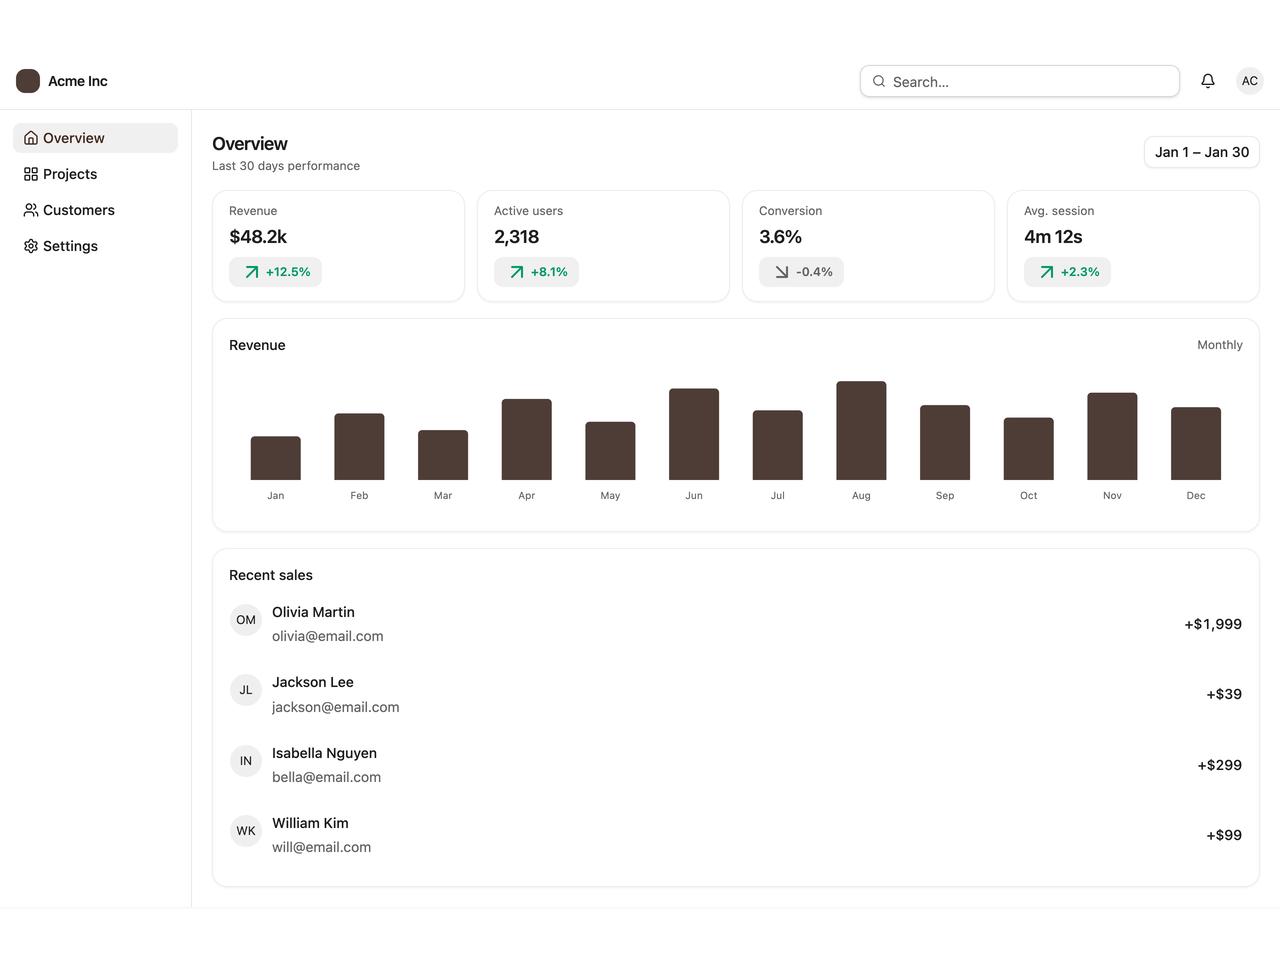Click the Recent sales heading
Image resolution: width=1280 pixels, height=960 pixels.
coord(271,575)
